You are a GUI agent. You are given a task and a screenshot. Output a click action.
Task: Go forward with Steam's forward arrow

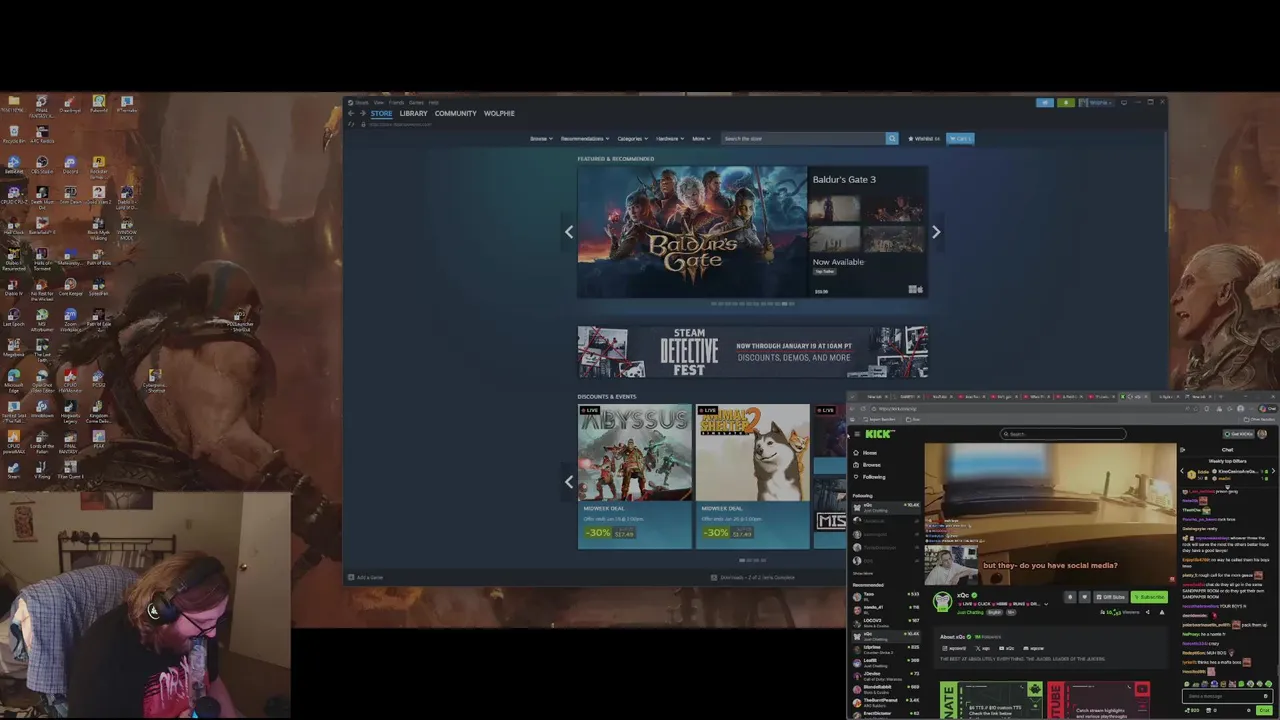[363, 113]
